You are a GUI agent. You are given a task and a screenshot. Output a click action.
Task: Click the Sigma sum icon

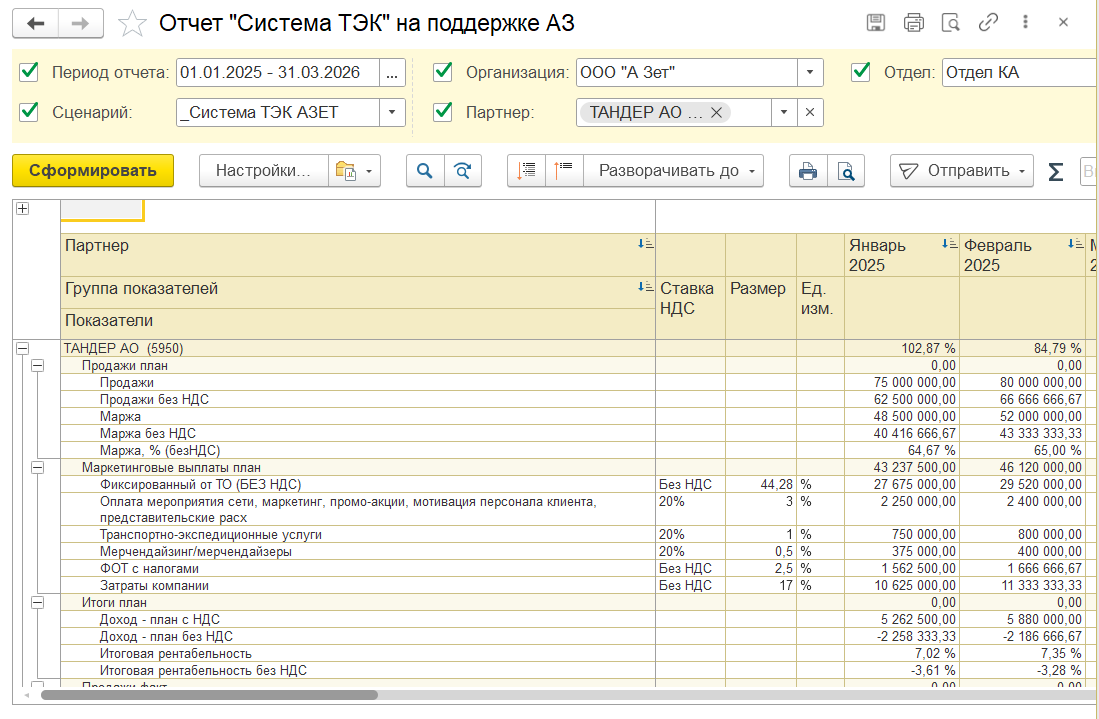(x=1055, y=172)
